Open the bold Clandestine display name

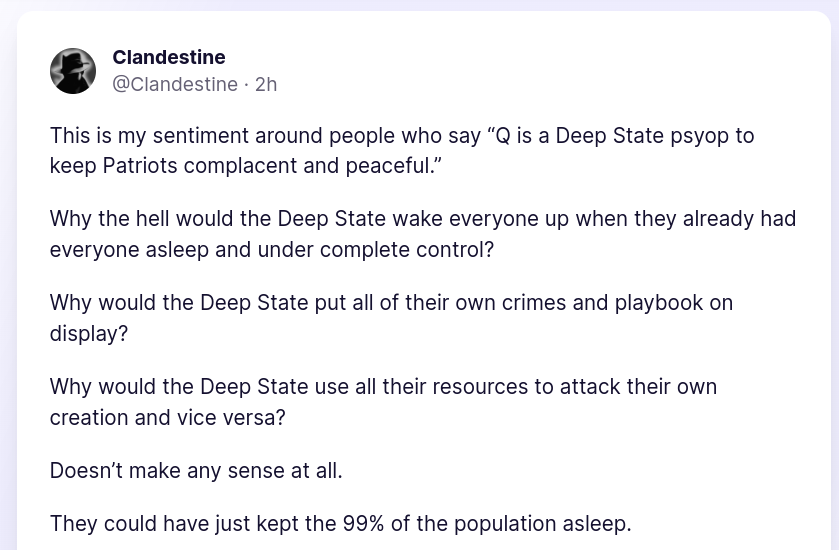tap(169, 57)
